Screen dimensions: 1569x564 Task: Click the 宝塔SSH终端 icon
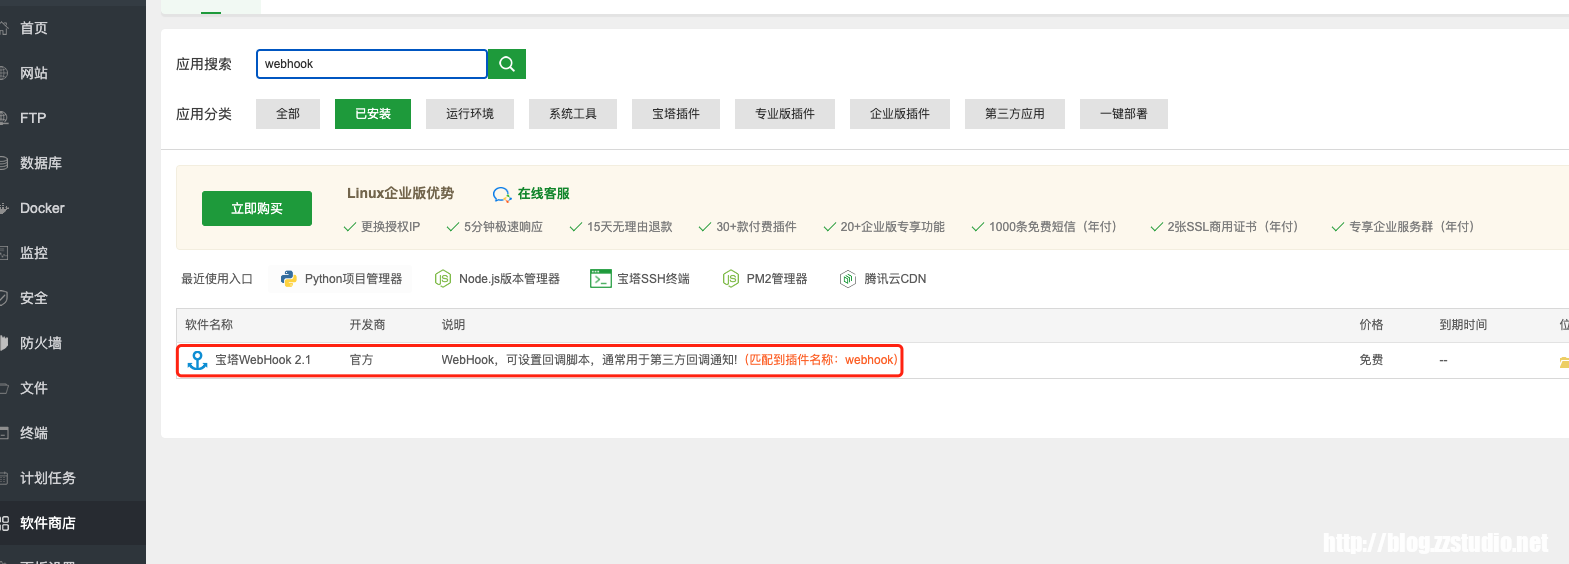tap(600, 279)
